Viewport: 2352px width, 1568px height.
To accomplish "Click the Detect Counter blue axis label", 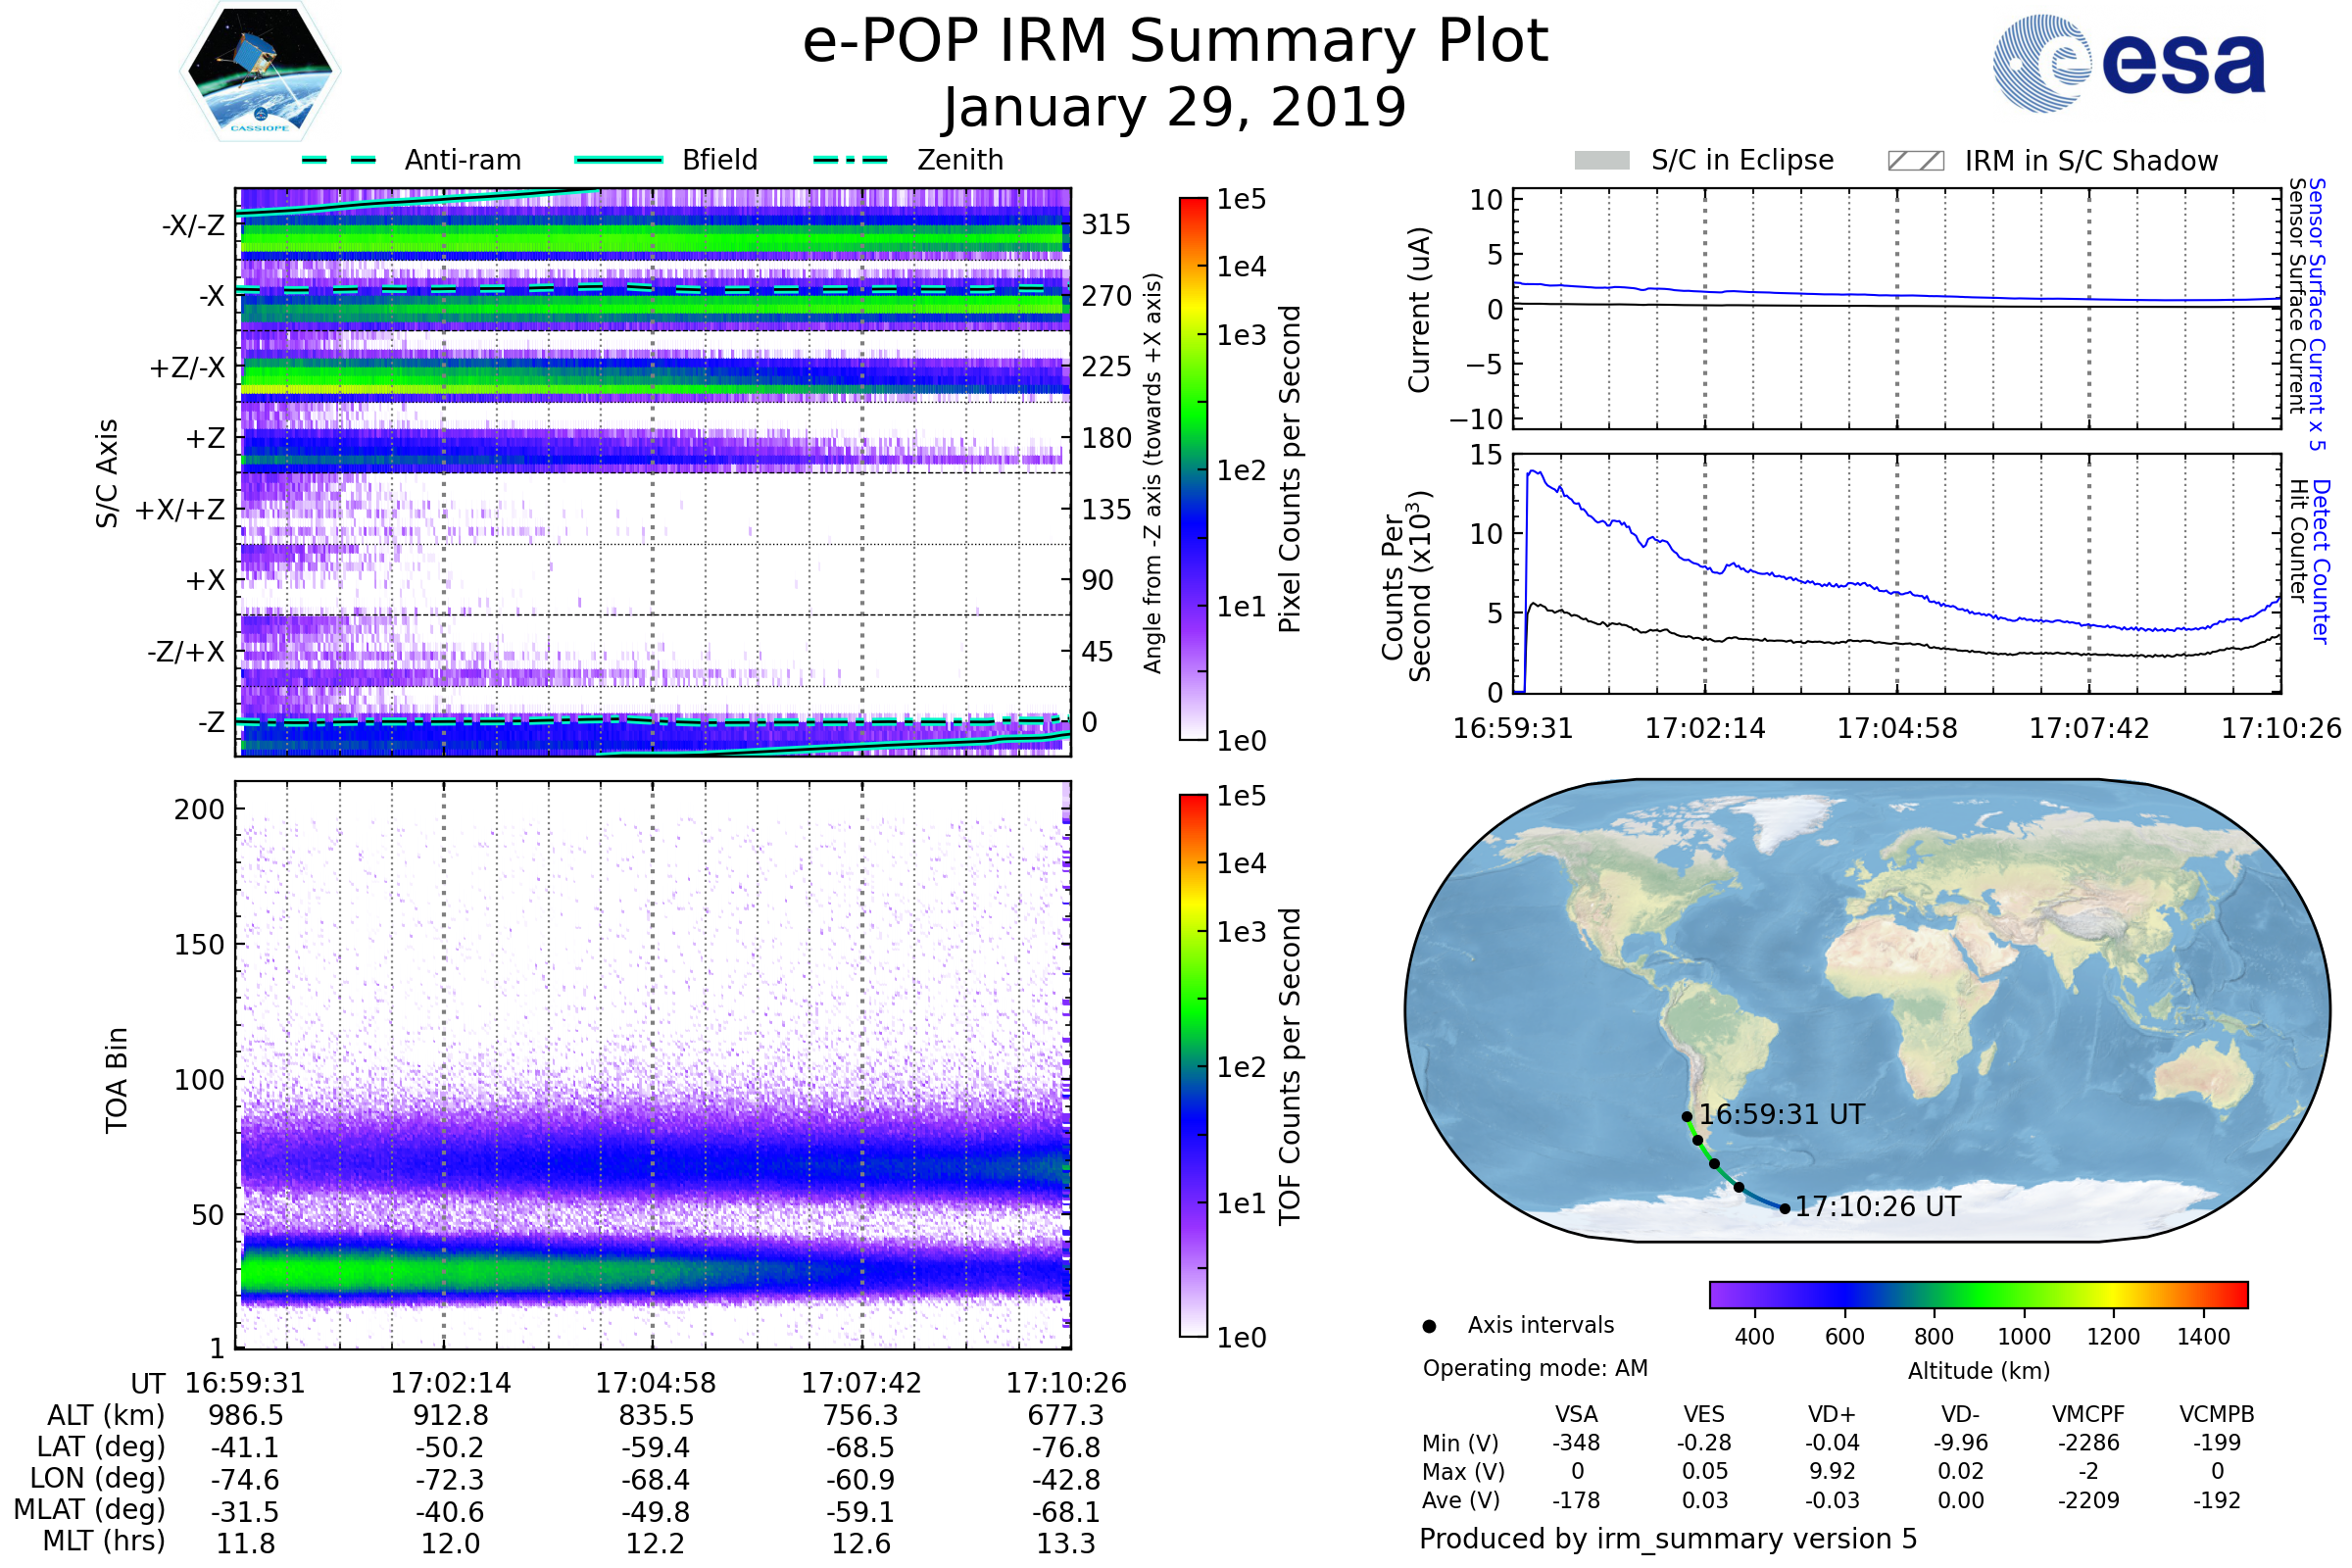I will [x=2322, y=562].
